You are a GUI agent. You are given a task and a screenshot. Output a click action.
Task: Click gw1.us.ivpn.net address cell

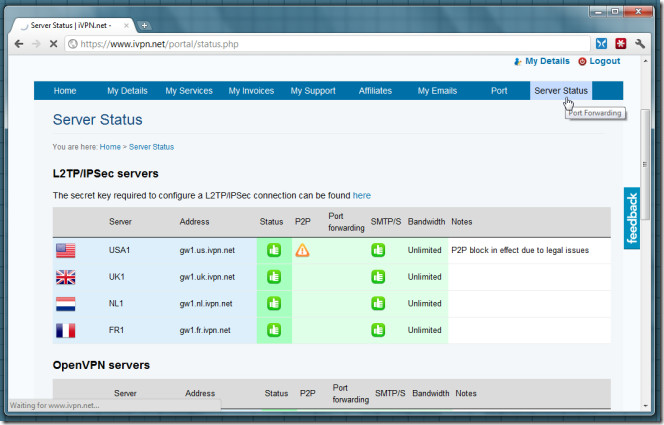tap(207, 250)
